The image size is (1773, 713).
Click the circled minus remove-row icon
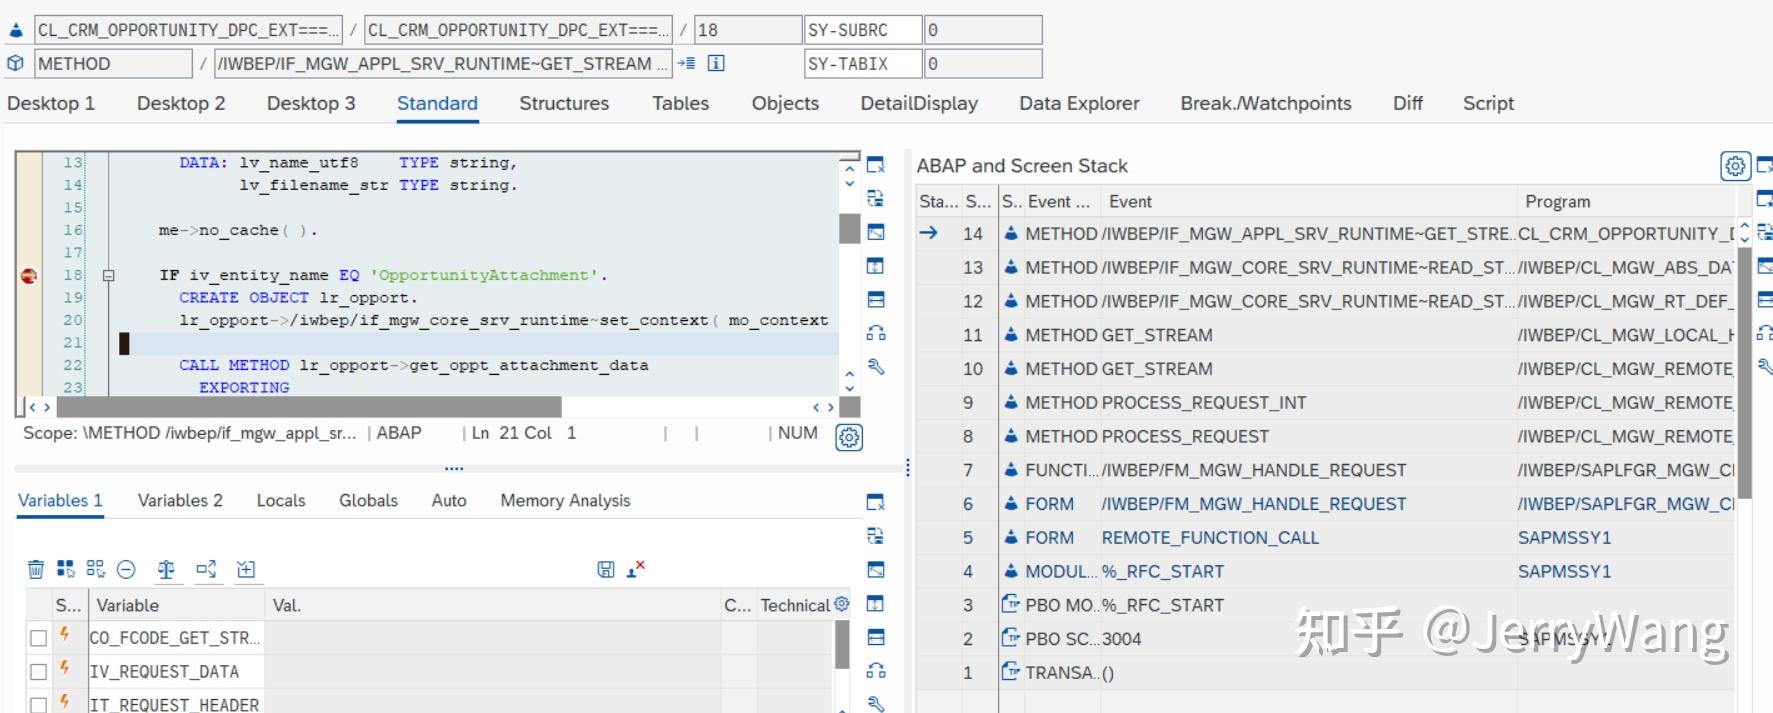[x=126, y=569]
